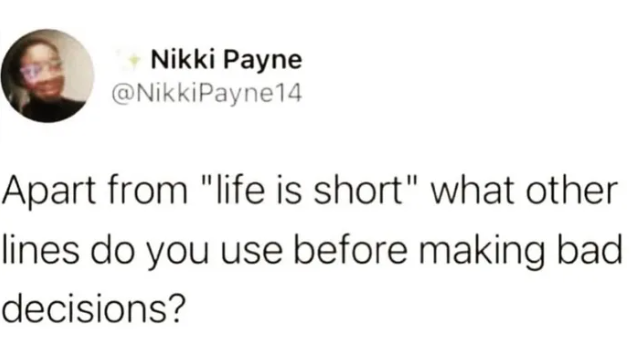Screen dimensions: 634x364
Task: Select the word "lines" in the tweet
Action: click(40, 249)
